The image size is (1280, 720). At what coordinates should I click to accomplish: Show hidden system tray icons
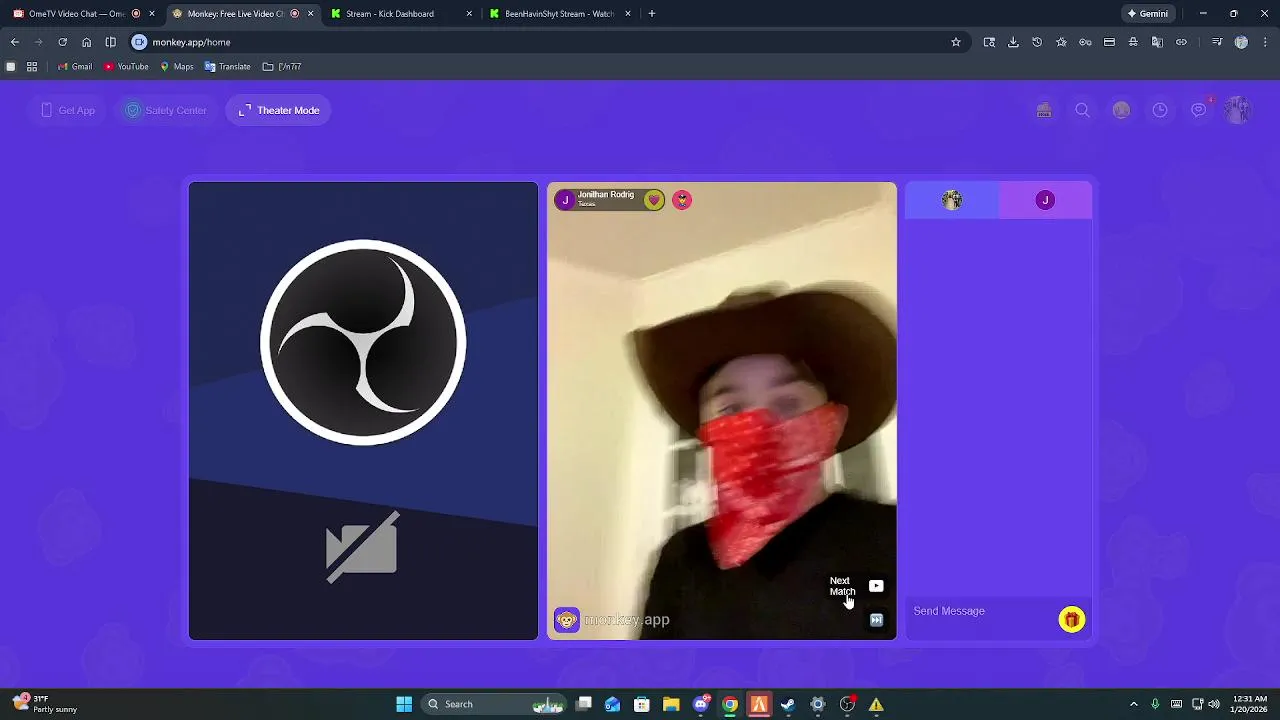1133,704
